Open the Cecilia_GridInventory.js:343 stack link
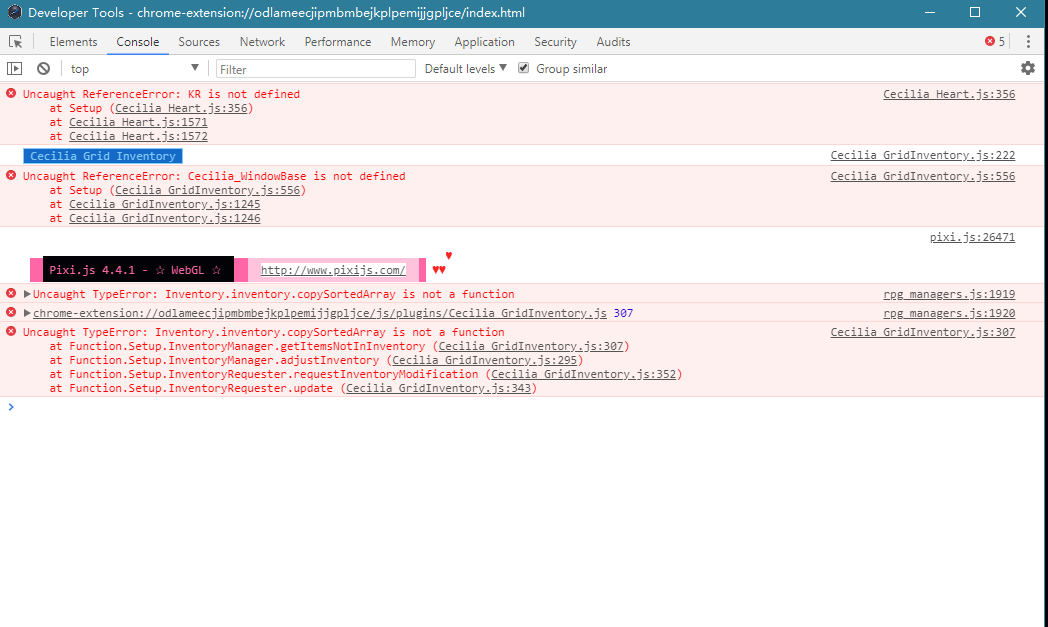Screen dimensions: 1048x627 [438, 388]
